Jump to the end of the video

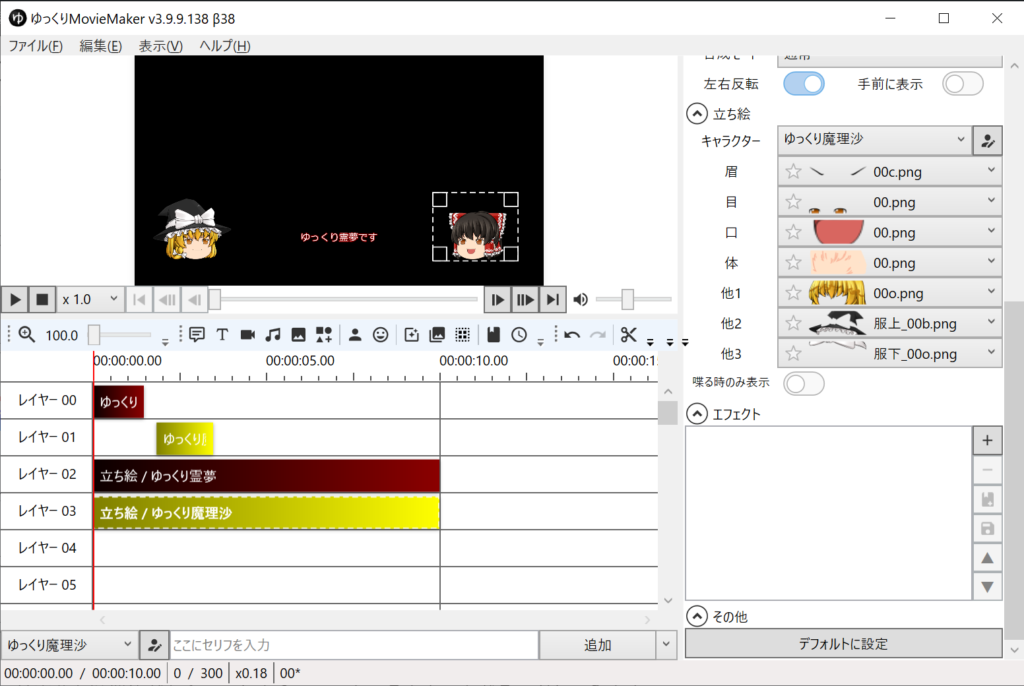pyautogui.click(x=552, y=300)
